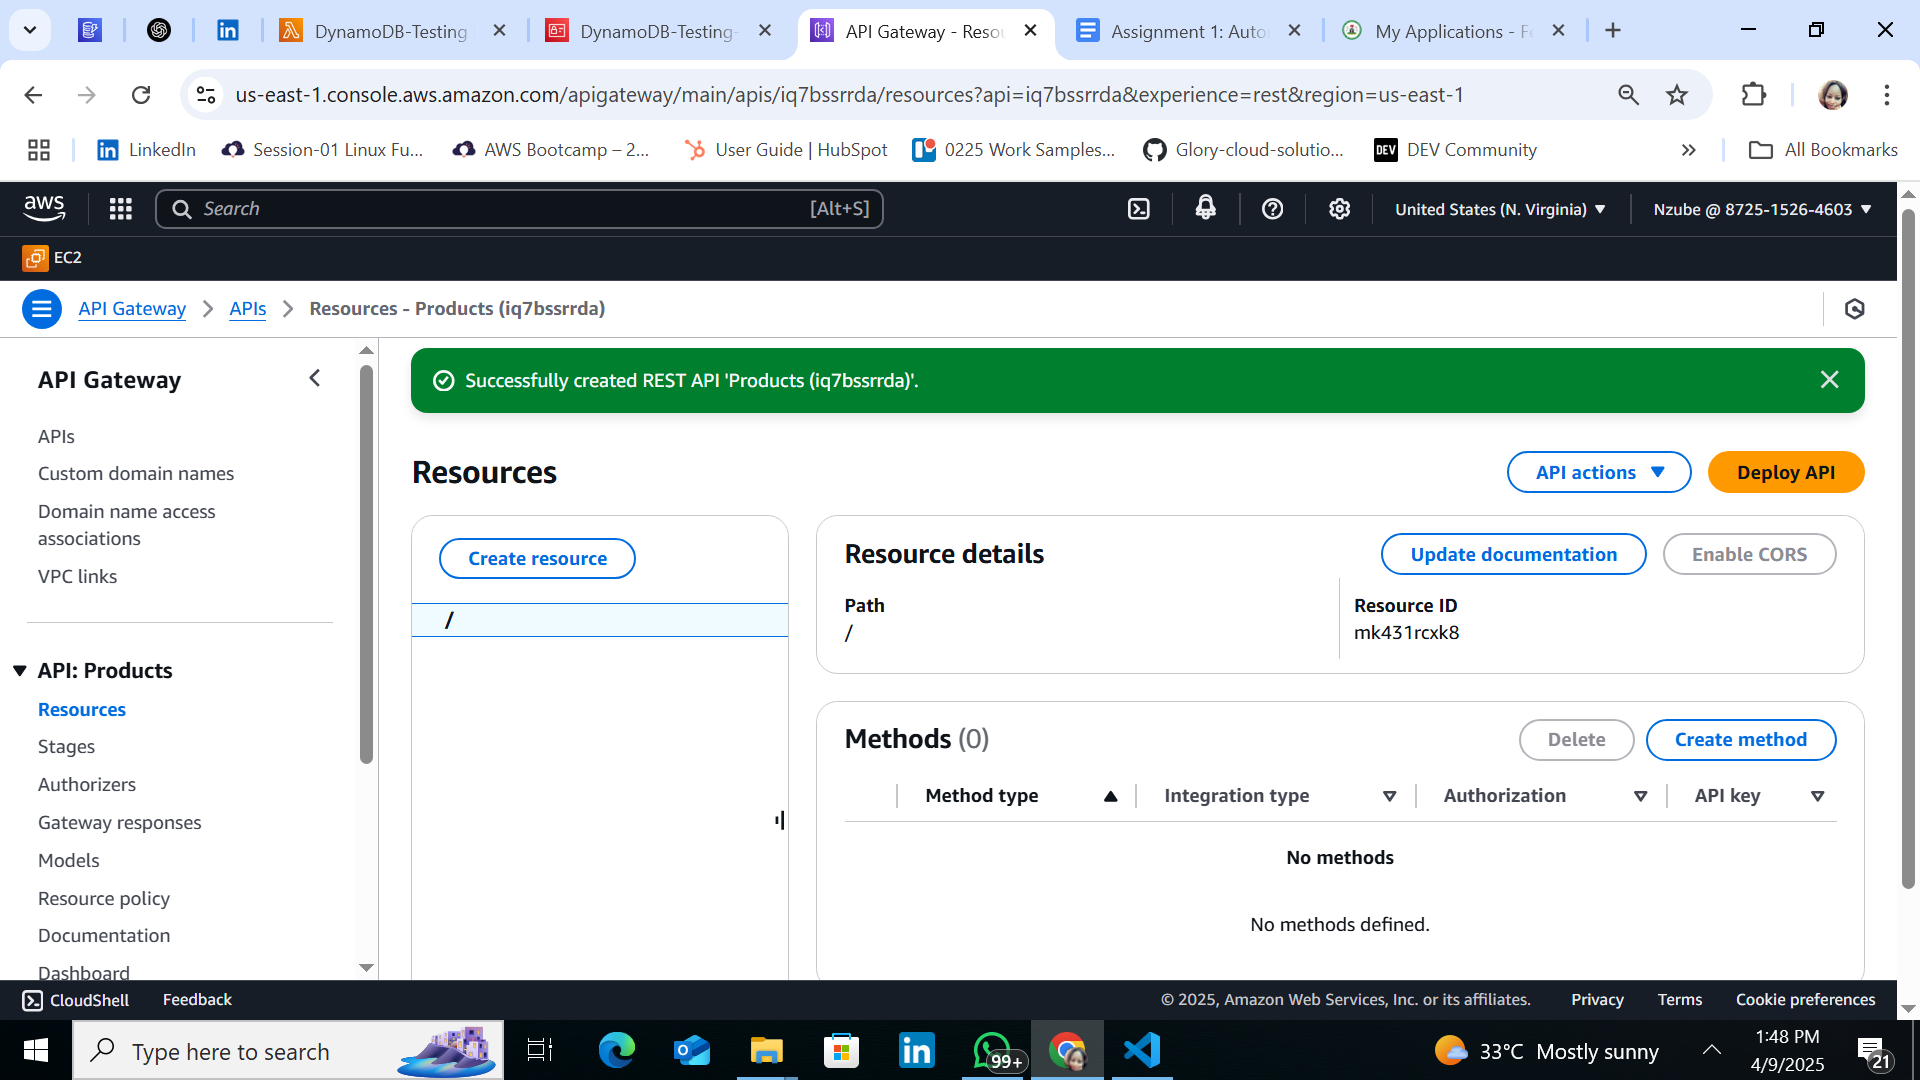Open the settings gear in AWS header

[1339, 209]
